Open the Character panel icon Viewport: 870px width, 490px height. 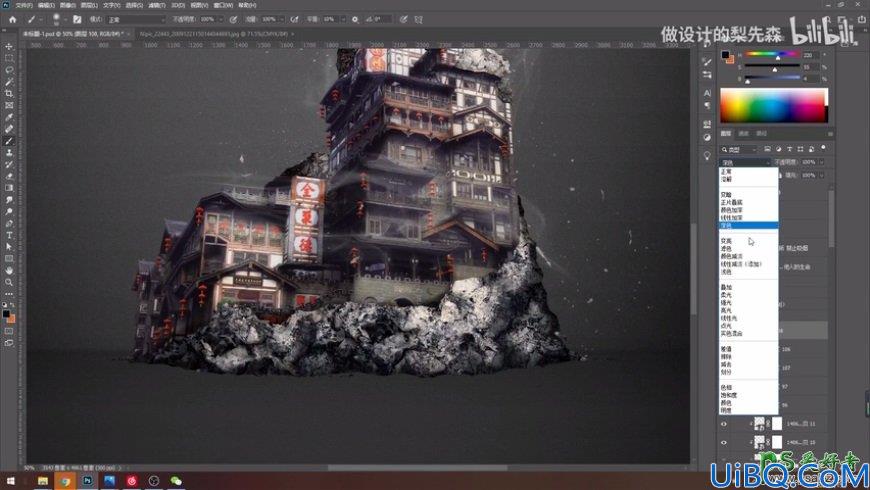pyautogui.click(x=707, y=93)
